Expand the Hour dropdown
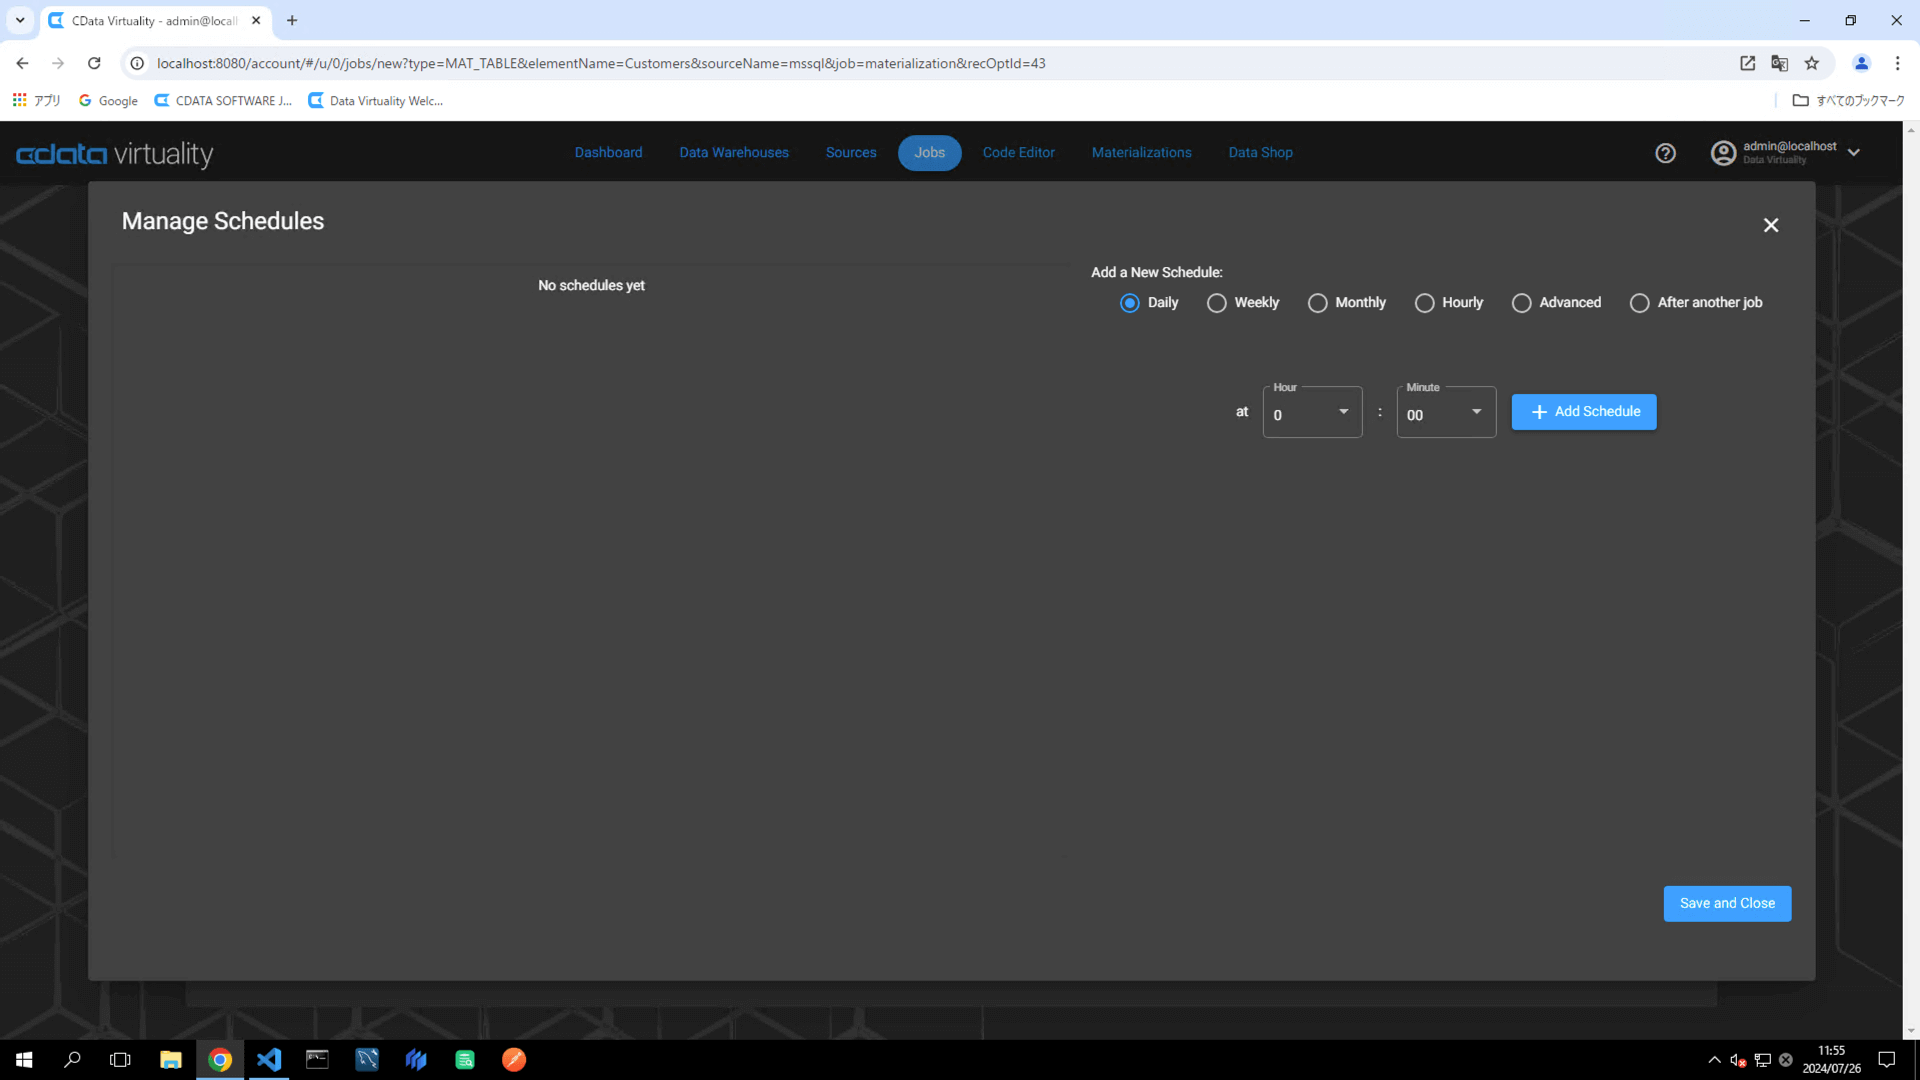This screenshot has height=1080, width=1920. tap(1312, 413)
